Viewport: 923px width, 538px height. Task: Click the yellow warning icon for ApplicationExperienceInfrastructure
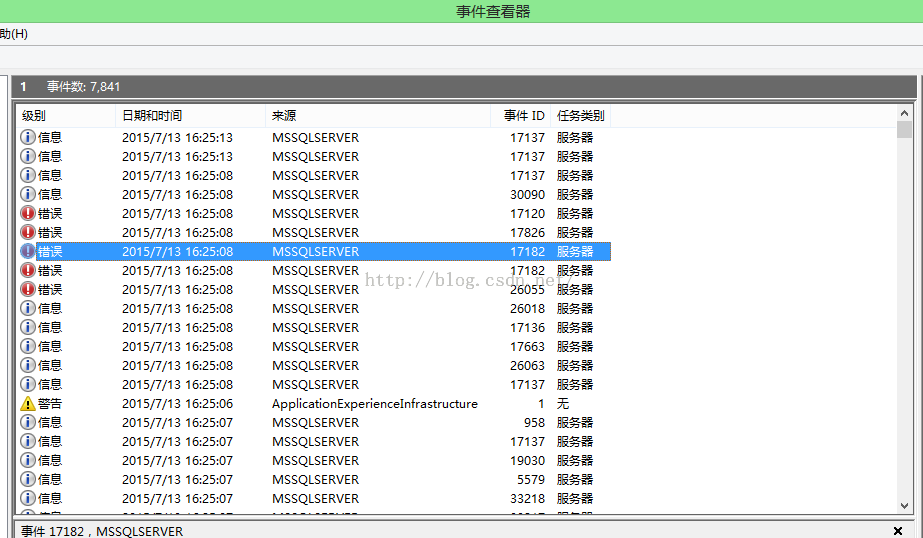(x=28, y=403)
